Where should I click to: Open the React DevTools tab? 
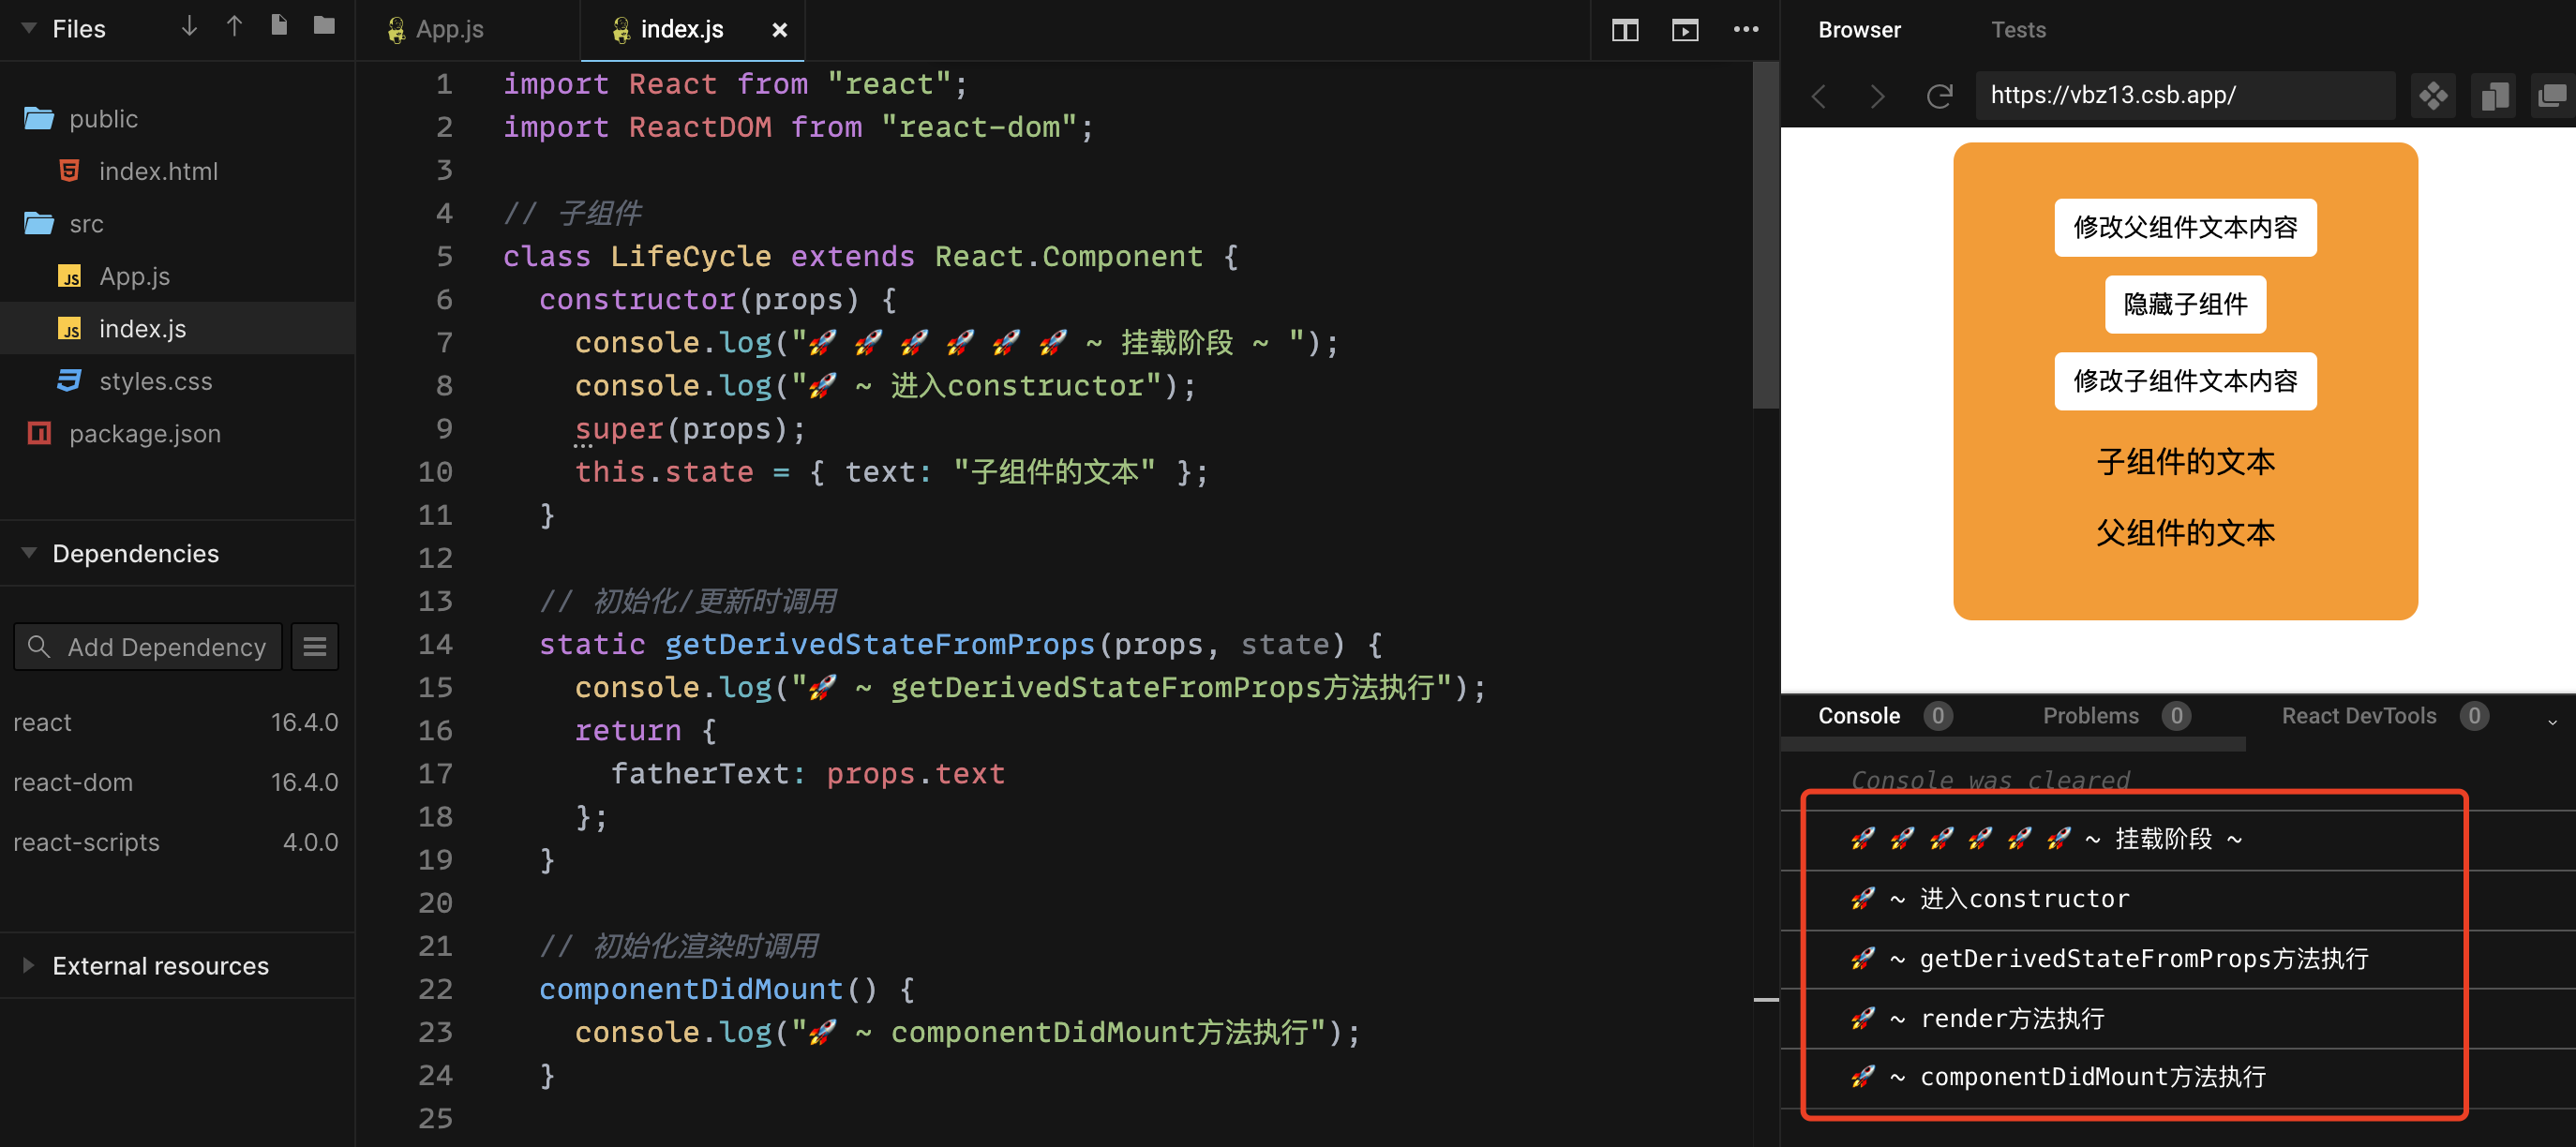pos(2358,716)
